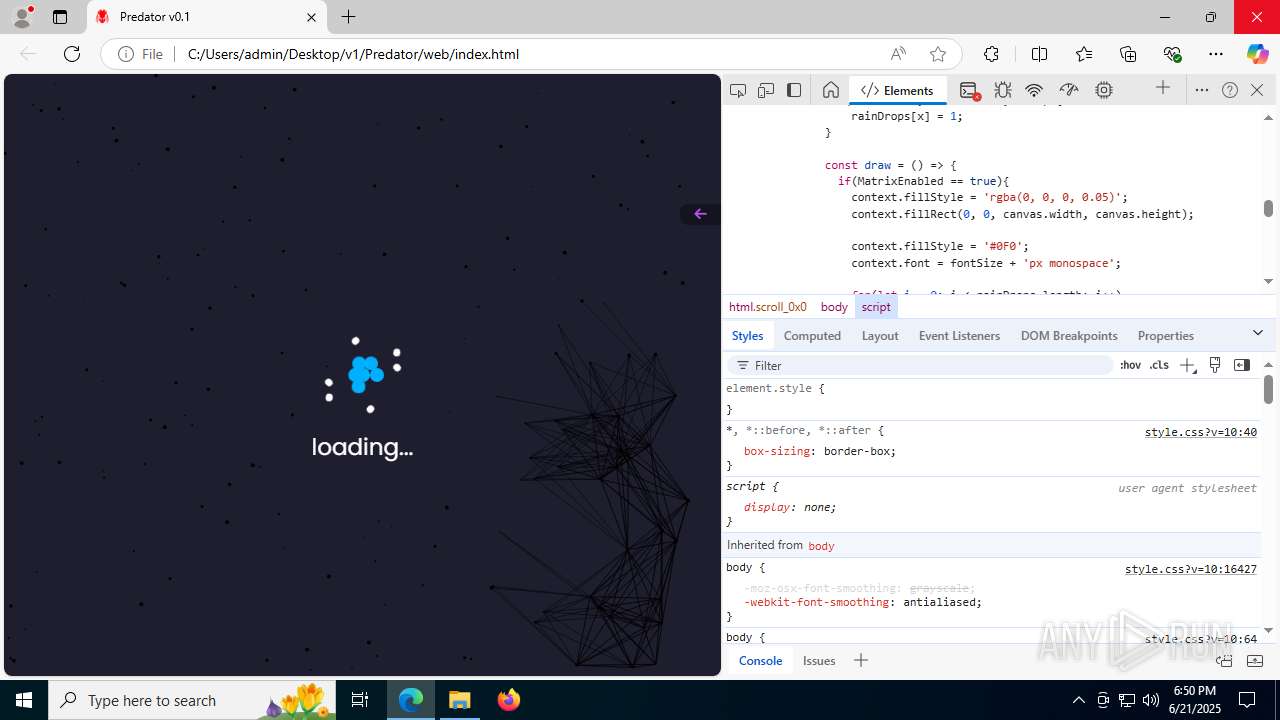Click the address bar URL
Image resolution: width=1280 pixels, height=720 pixels.
(353, 54)
